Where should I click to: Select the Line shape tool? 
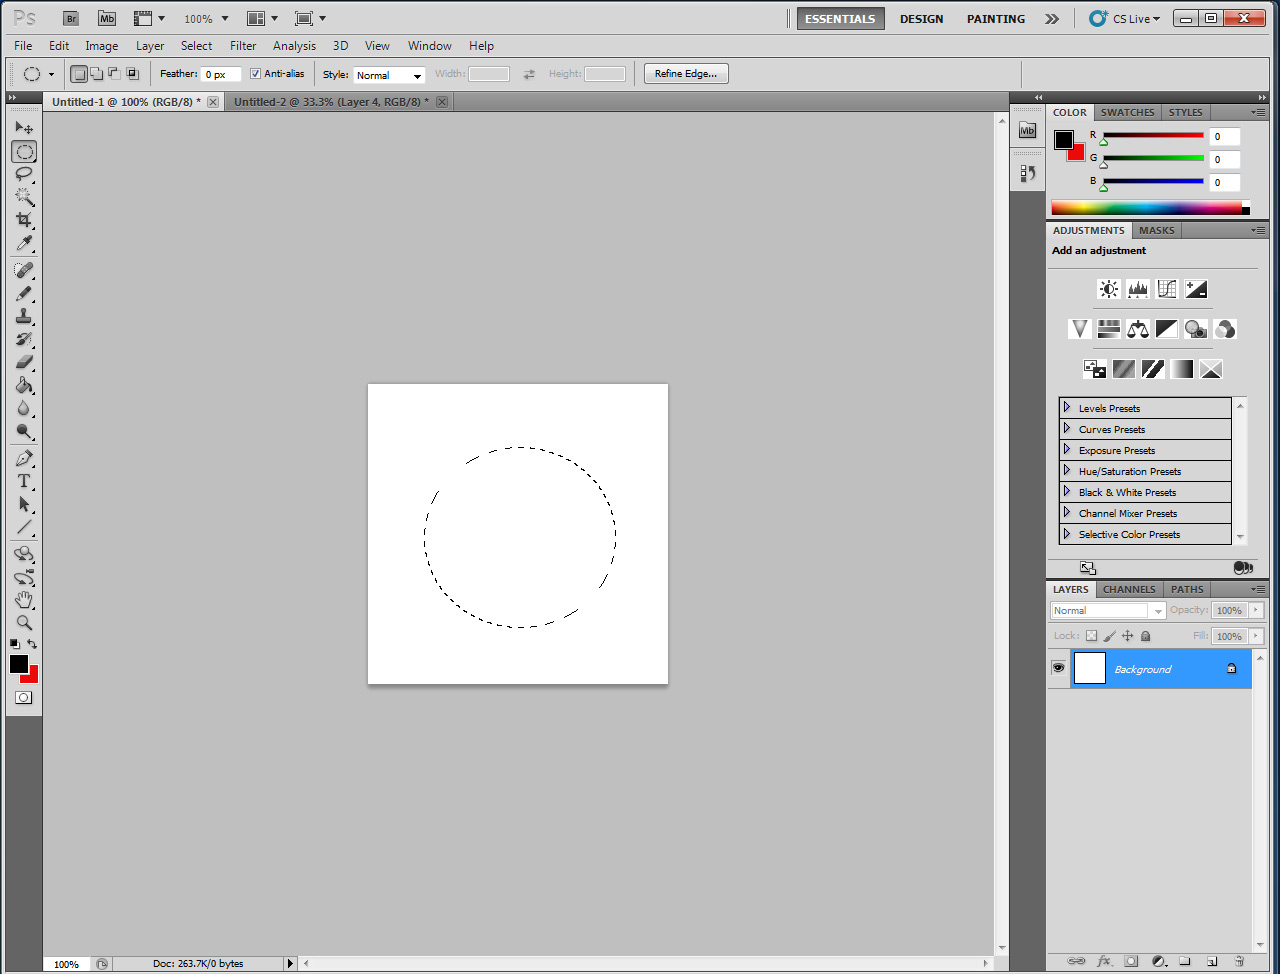24,527
